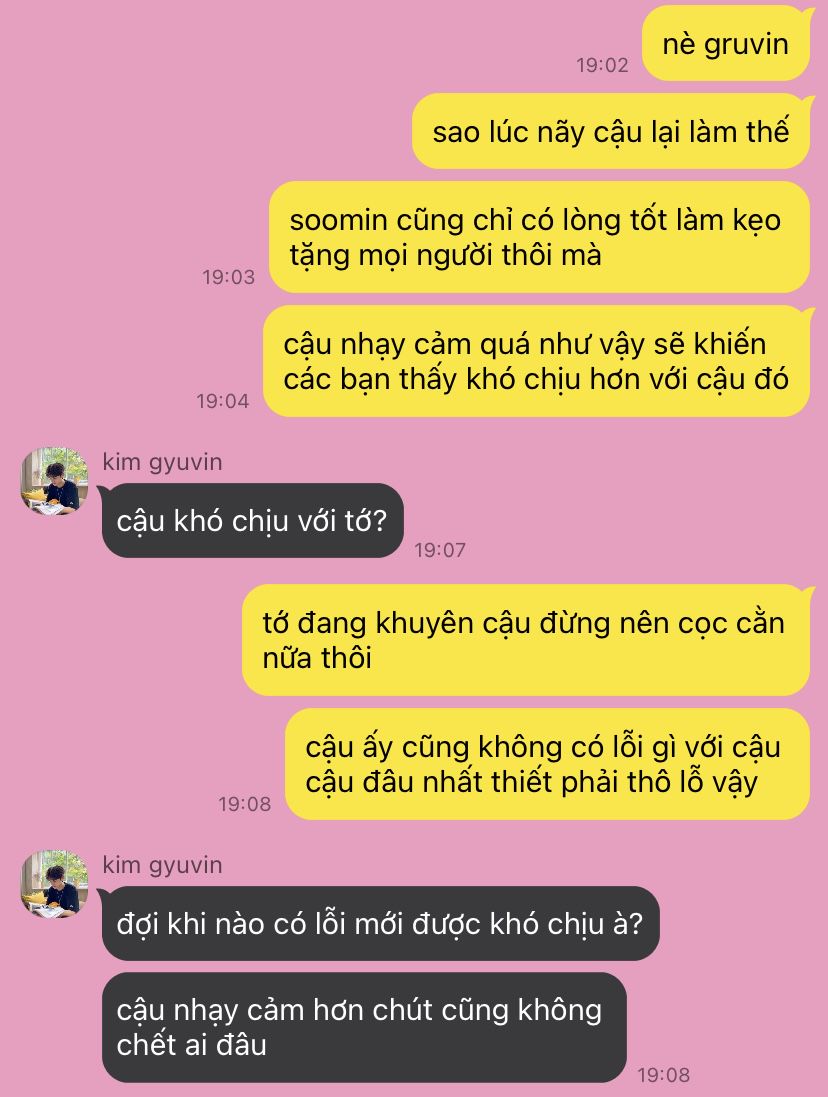Tap the "cậu ấy cũng không có lỗi" bubble
Image resolution: width=828 pixels, height=1097 pixels.
pyautogui.click(x=548, y=764)
